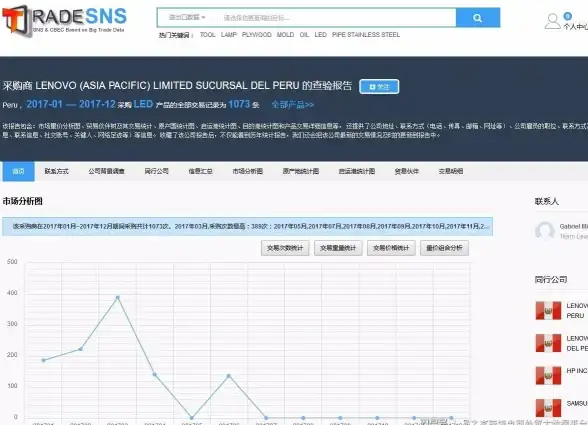Click the notification count badge
This screenshot has width=588, height=425.
click(x=567, y=16)
